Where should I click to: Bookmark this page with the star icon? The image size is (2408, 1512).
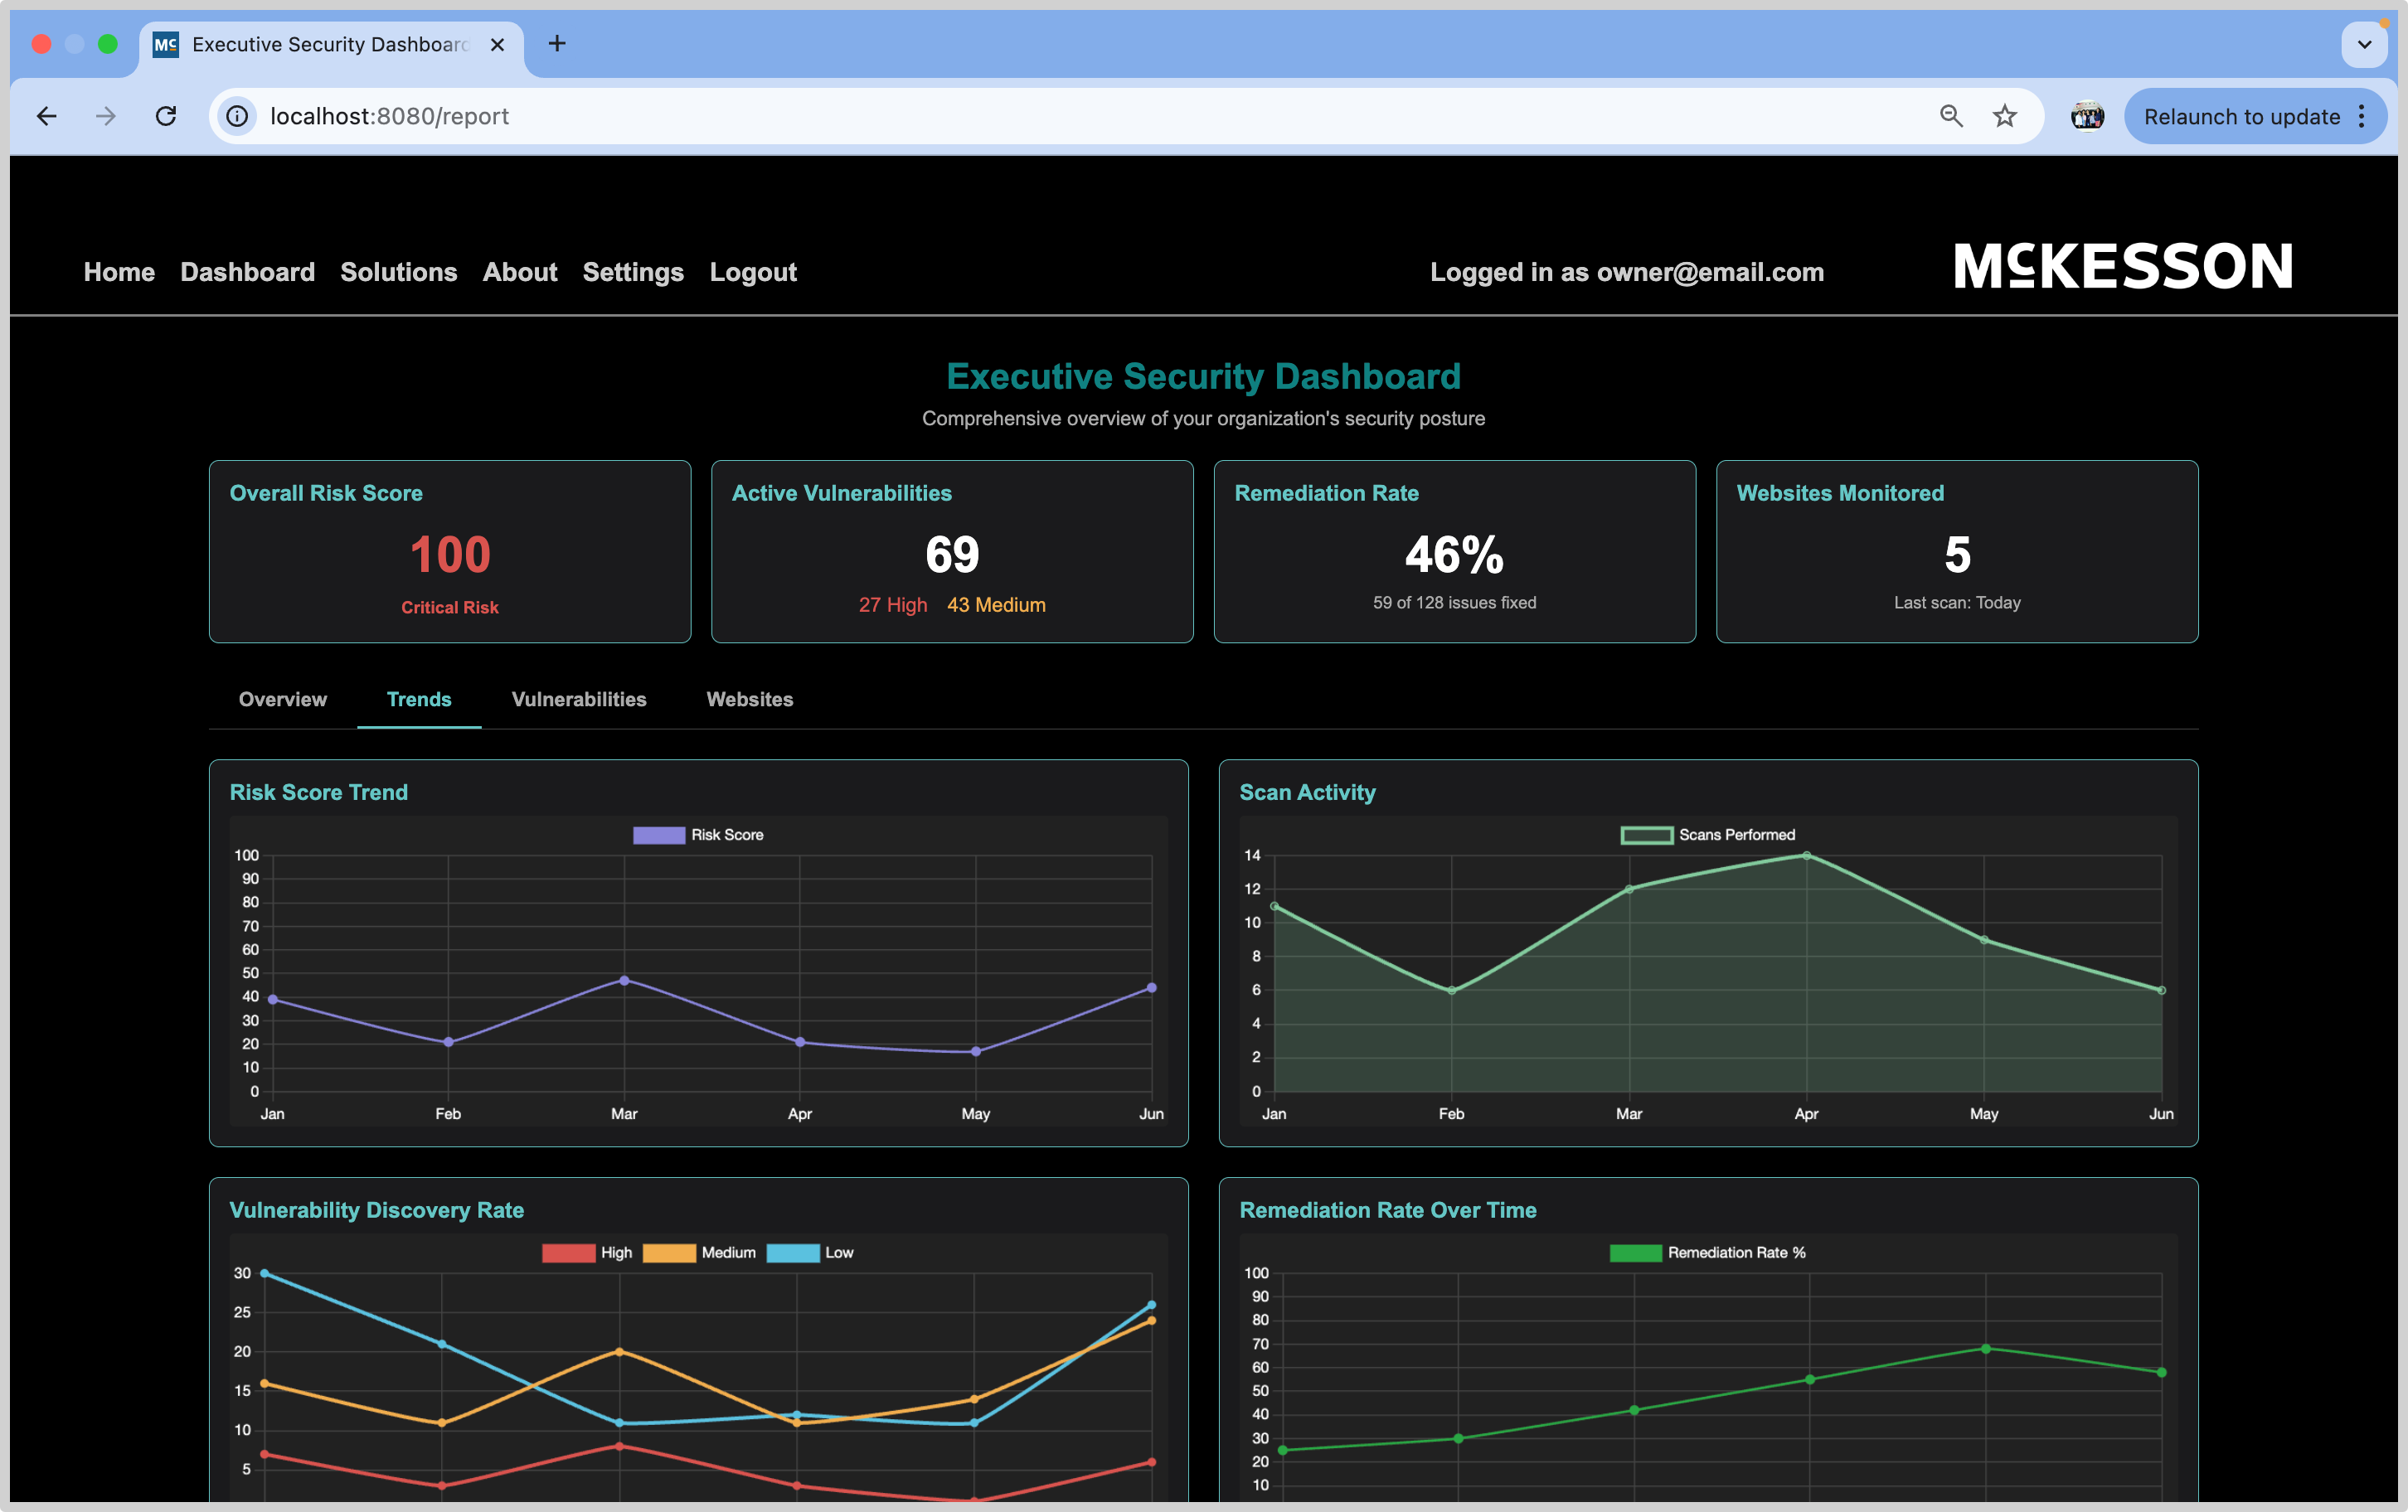point(2004,116)
